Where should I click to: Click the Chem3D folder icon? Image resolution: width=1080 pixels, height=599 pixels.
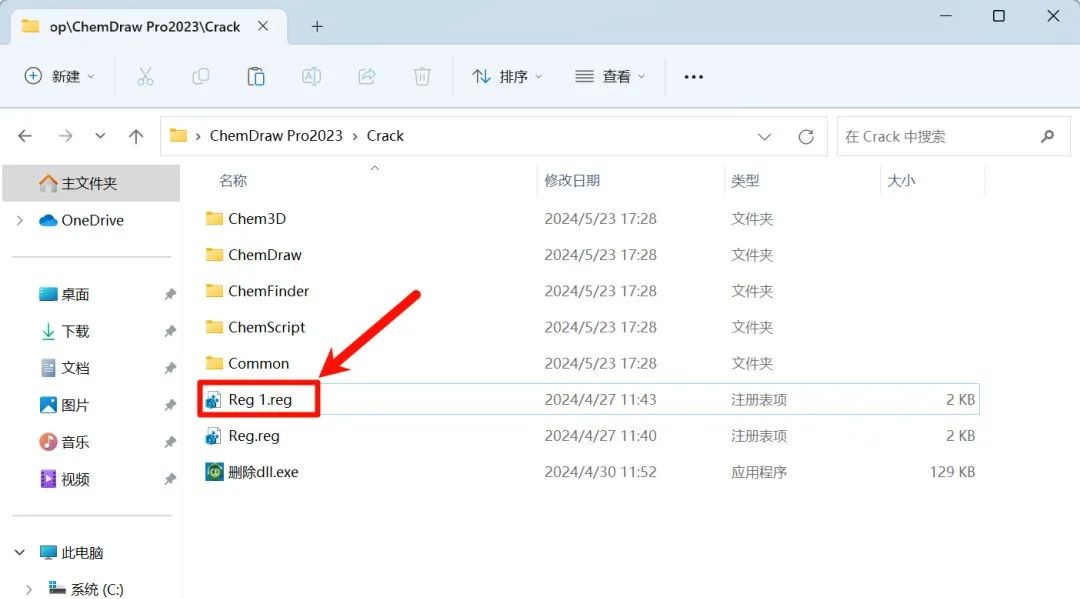pos(214,218)
